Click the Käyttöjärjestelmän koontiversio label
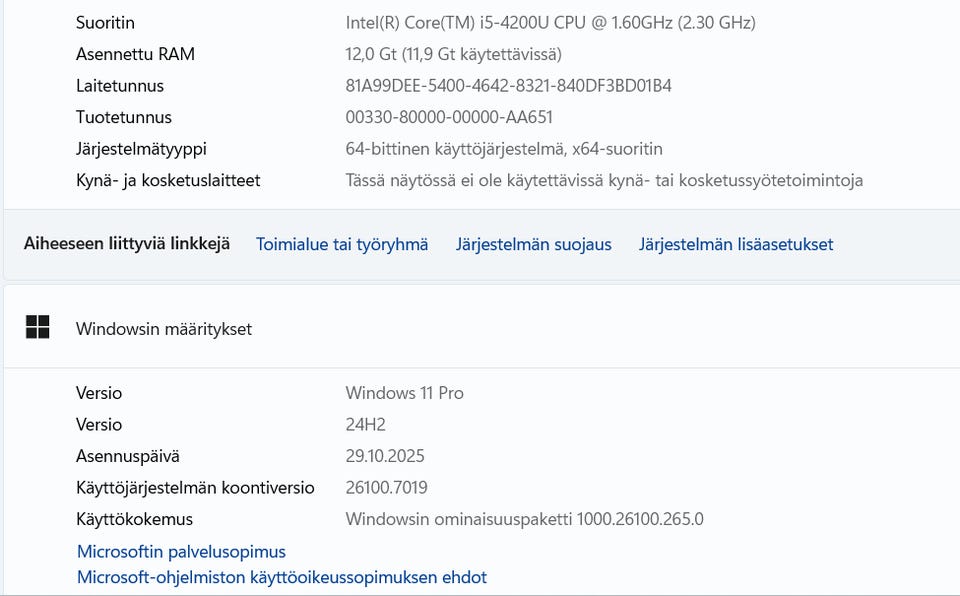Screen dimensions: 960x596 point(195,488)
